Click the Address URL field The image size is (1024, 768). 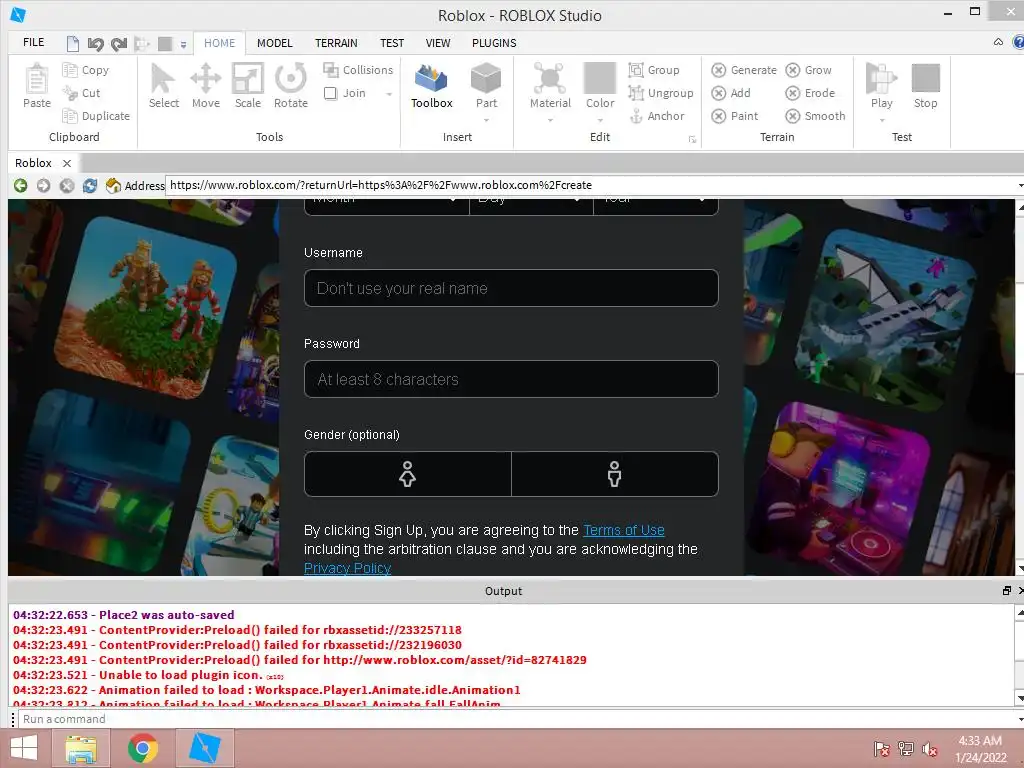592,185
